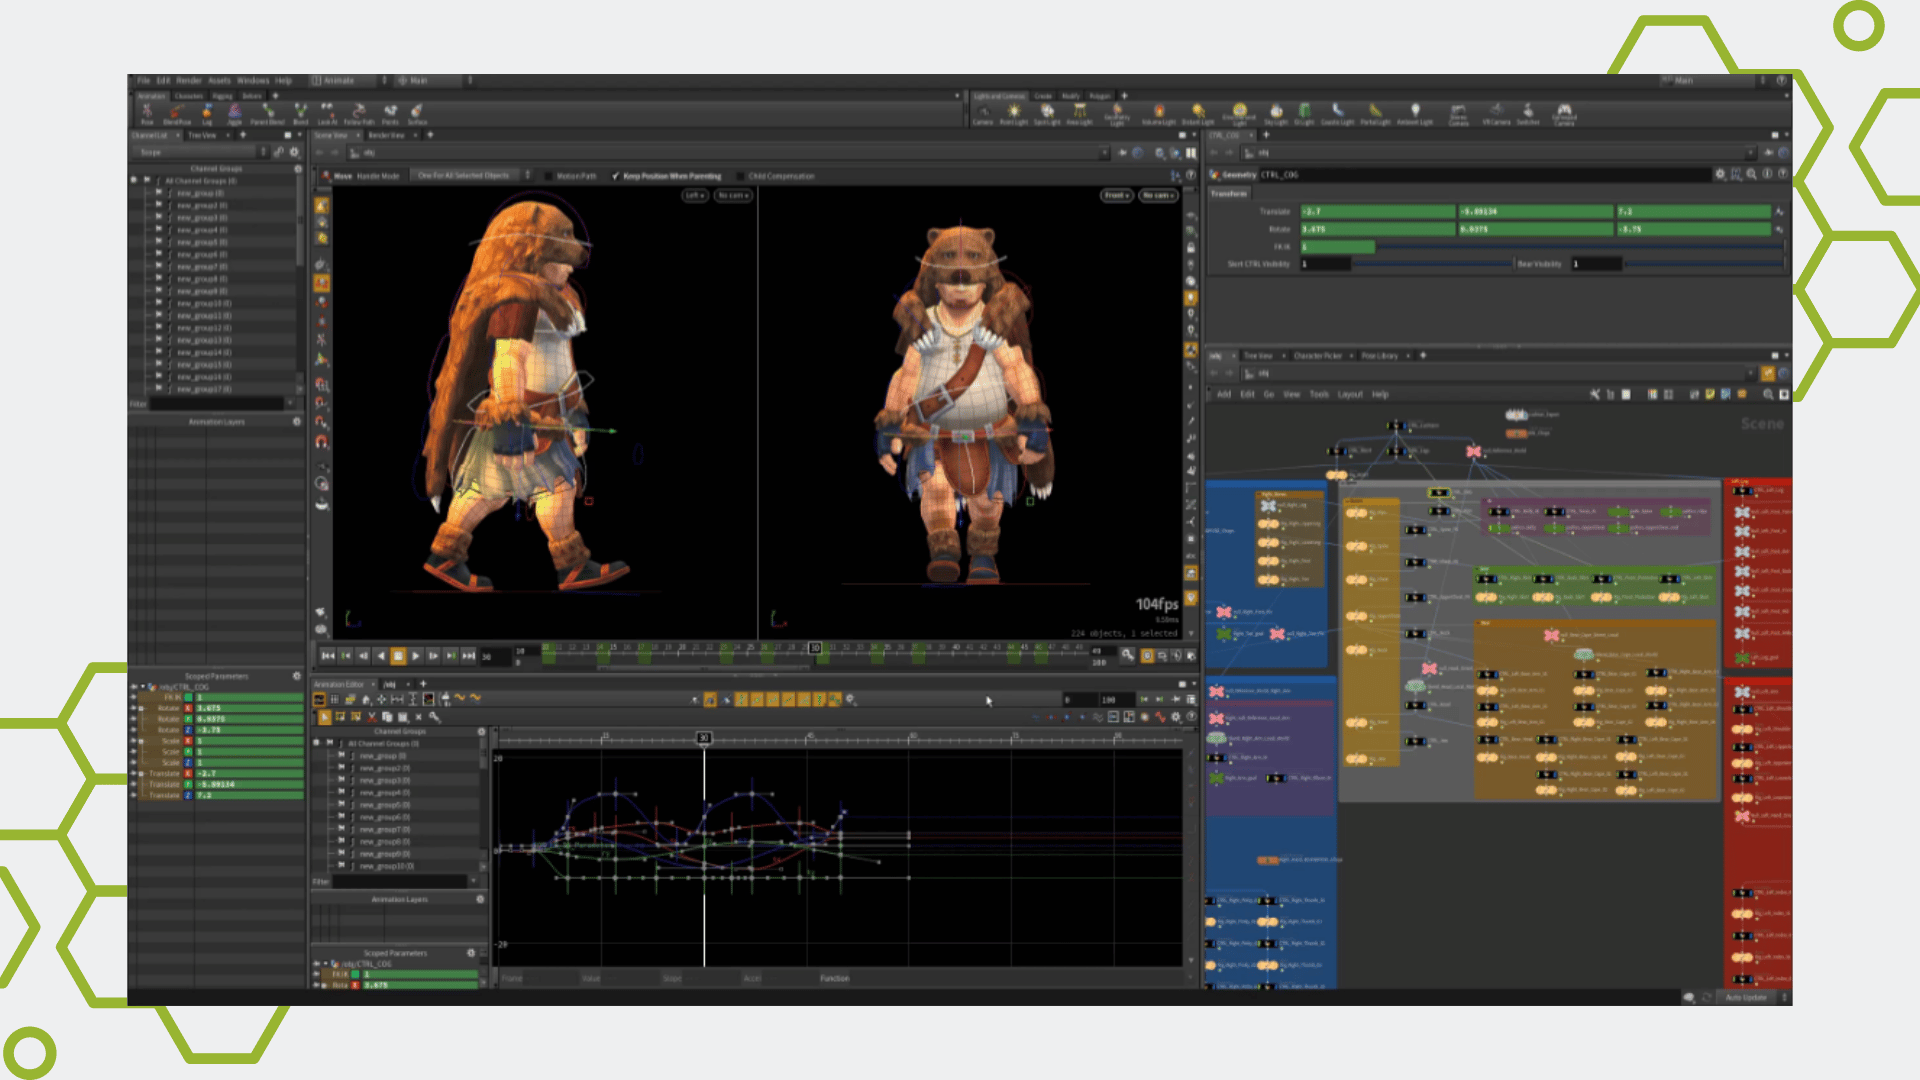Click the frame 30 marker on the timeline
Image resolution: width=1920 pixels, height=1080 pixels.
click(815, 648)
